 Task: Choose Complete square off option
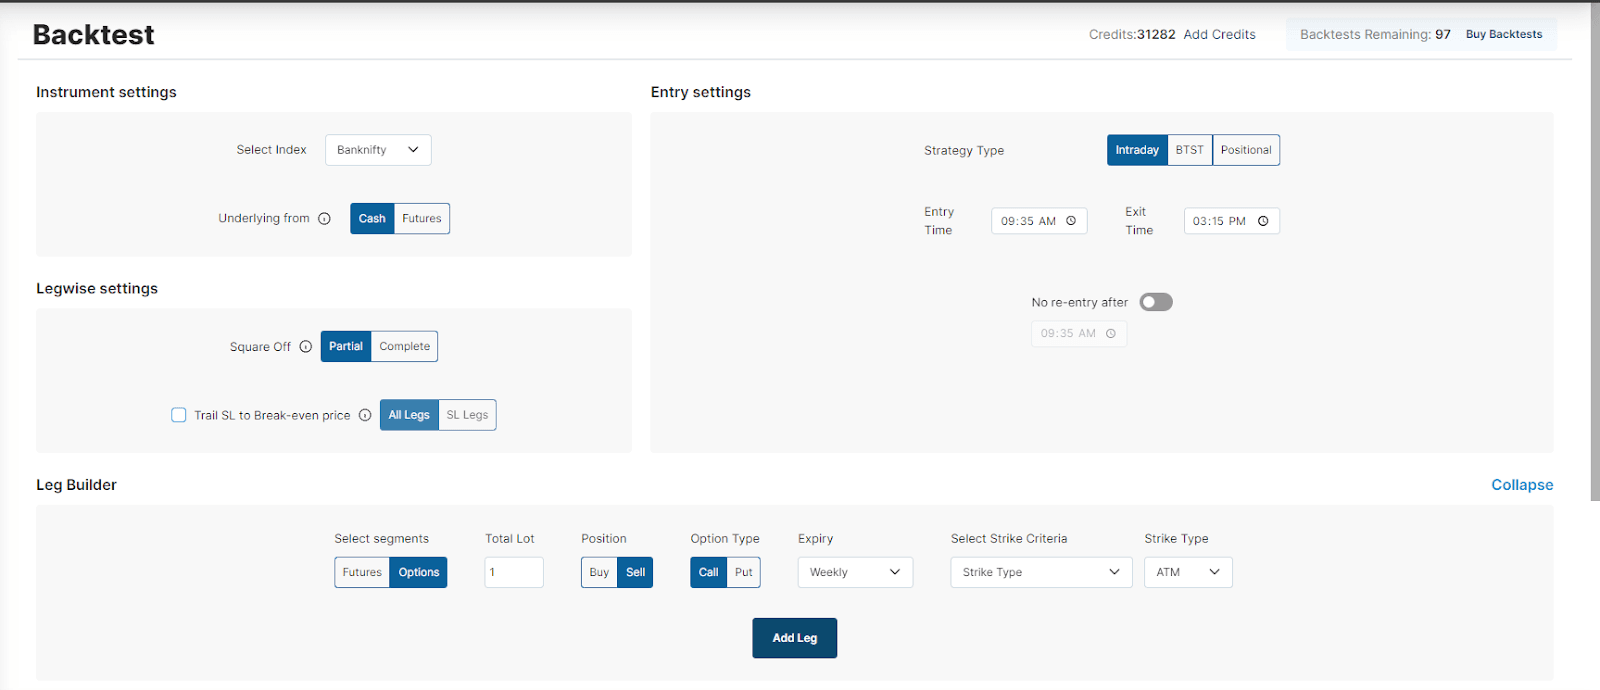[404, 347]
